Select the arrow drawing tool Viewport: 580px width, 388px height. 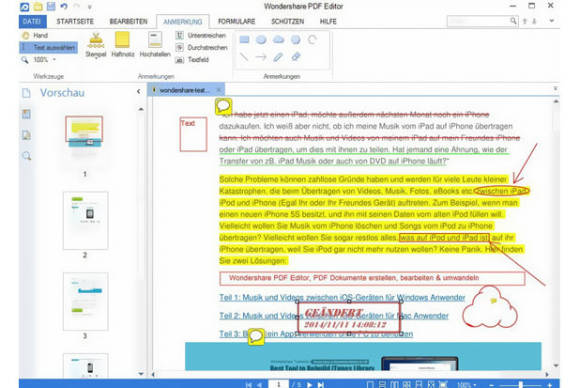click(261, 57)
